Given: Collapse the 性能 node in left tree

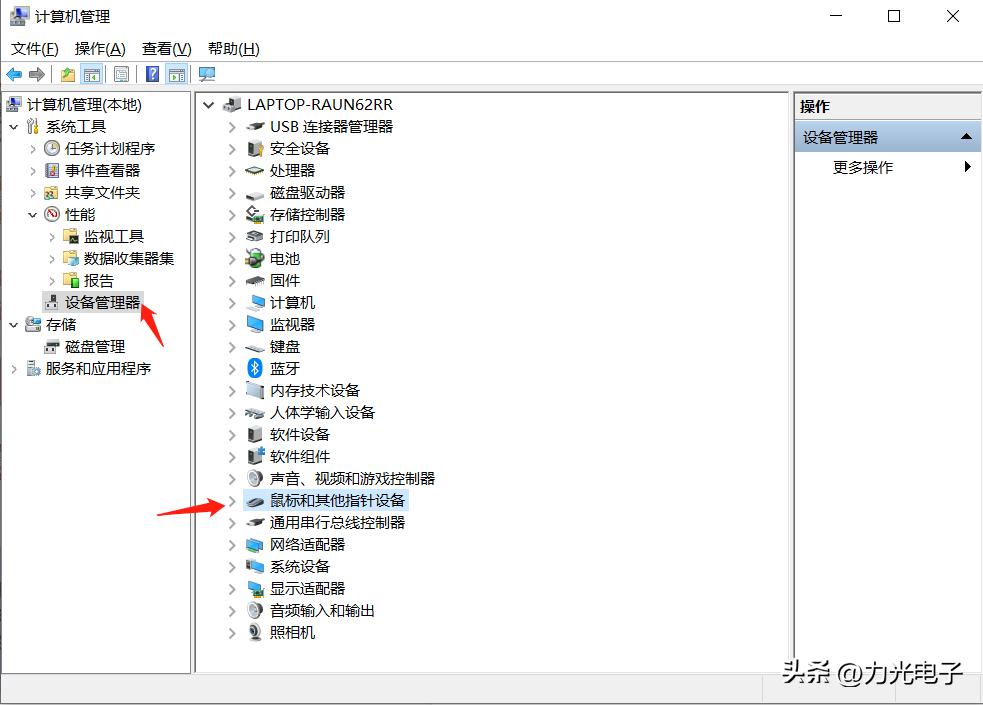Looking at the screenshot, I should pyautogui.click(x=31, y=214).
